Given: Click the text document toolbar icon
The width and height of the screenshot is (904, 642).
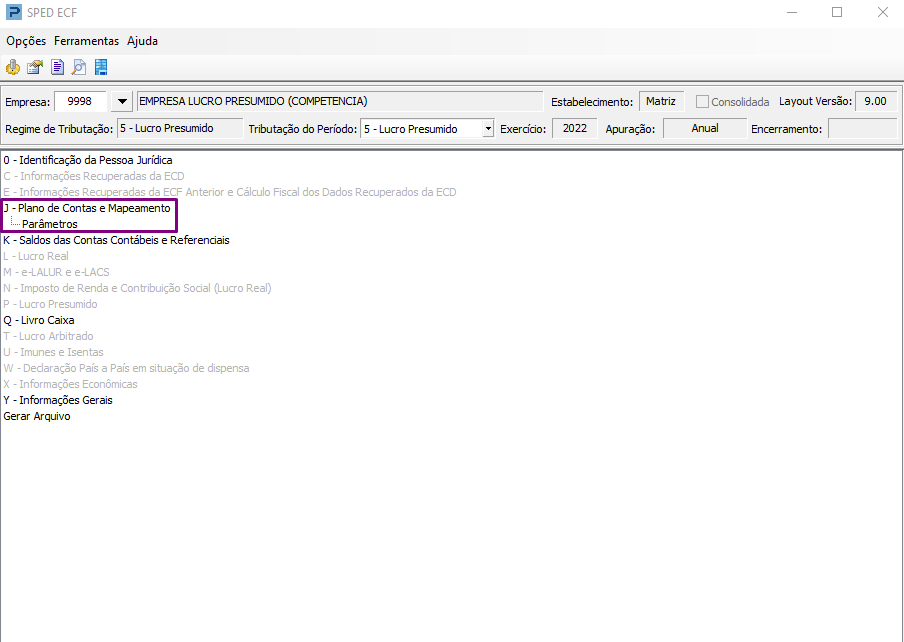Looking at the screenshot, I should (57, 67).
